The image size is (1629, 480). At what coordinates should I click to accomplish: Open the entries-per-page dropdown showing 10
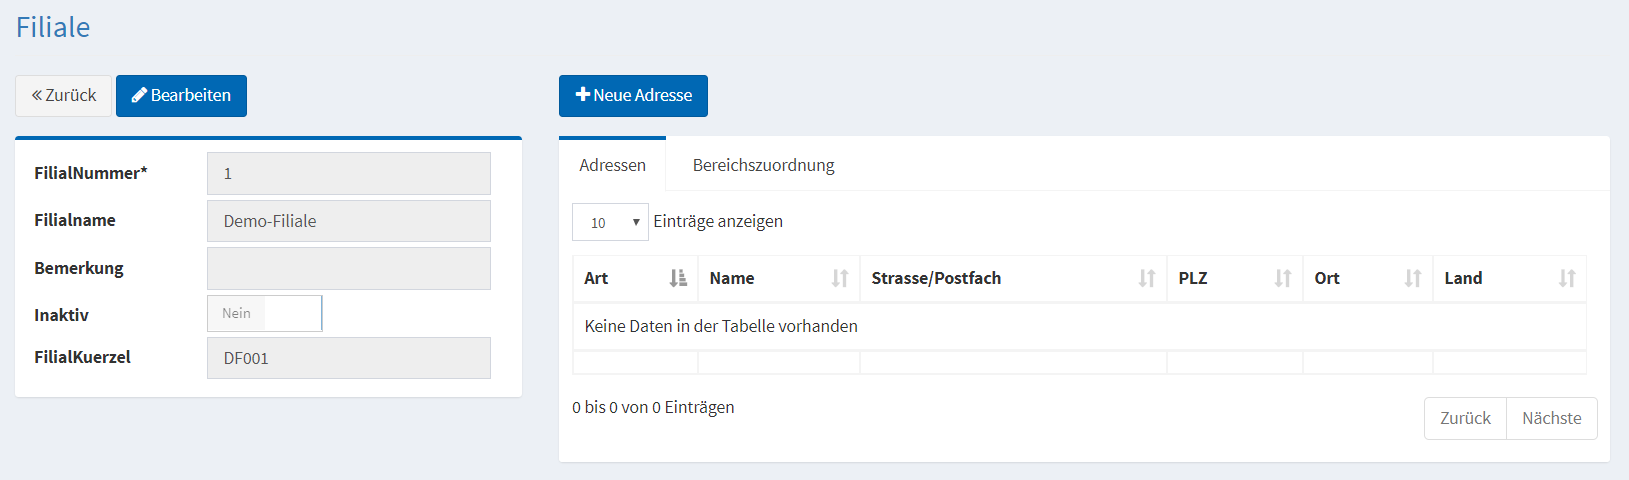(610, 222)
